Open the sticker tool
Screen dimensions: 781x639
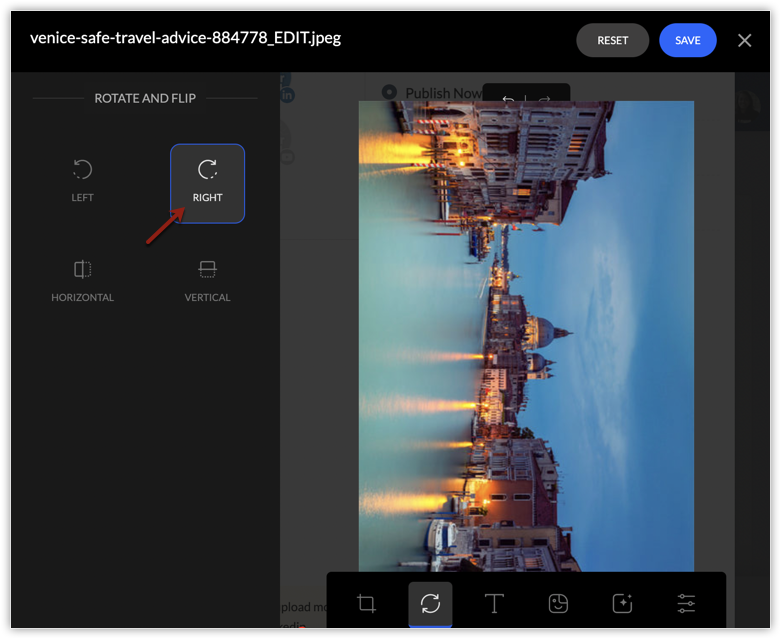(558, 603)
